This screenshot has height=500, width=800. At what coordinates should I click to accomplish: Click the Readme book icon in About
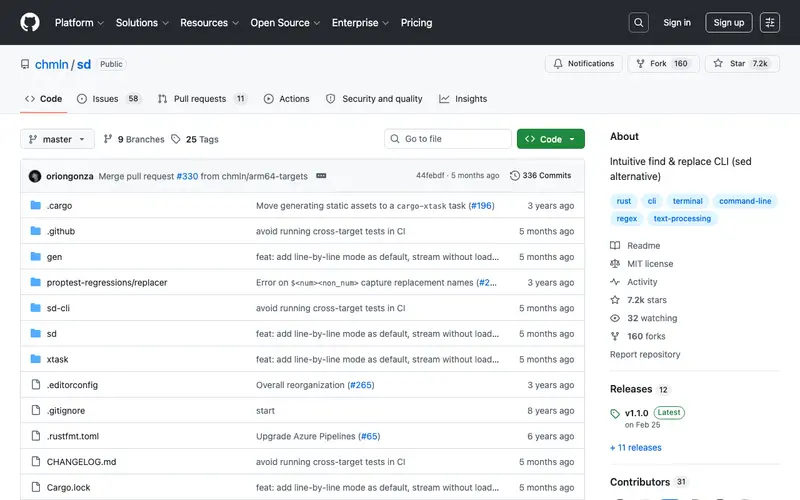point(615,245)
